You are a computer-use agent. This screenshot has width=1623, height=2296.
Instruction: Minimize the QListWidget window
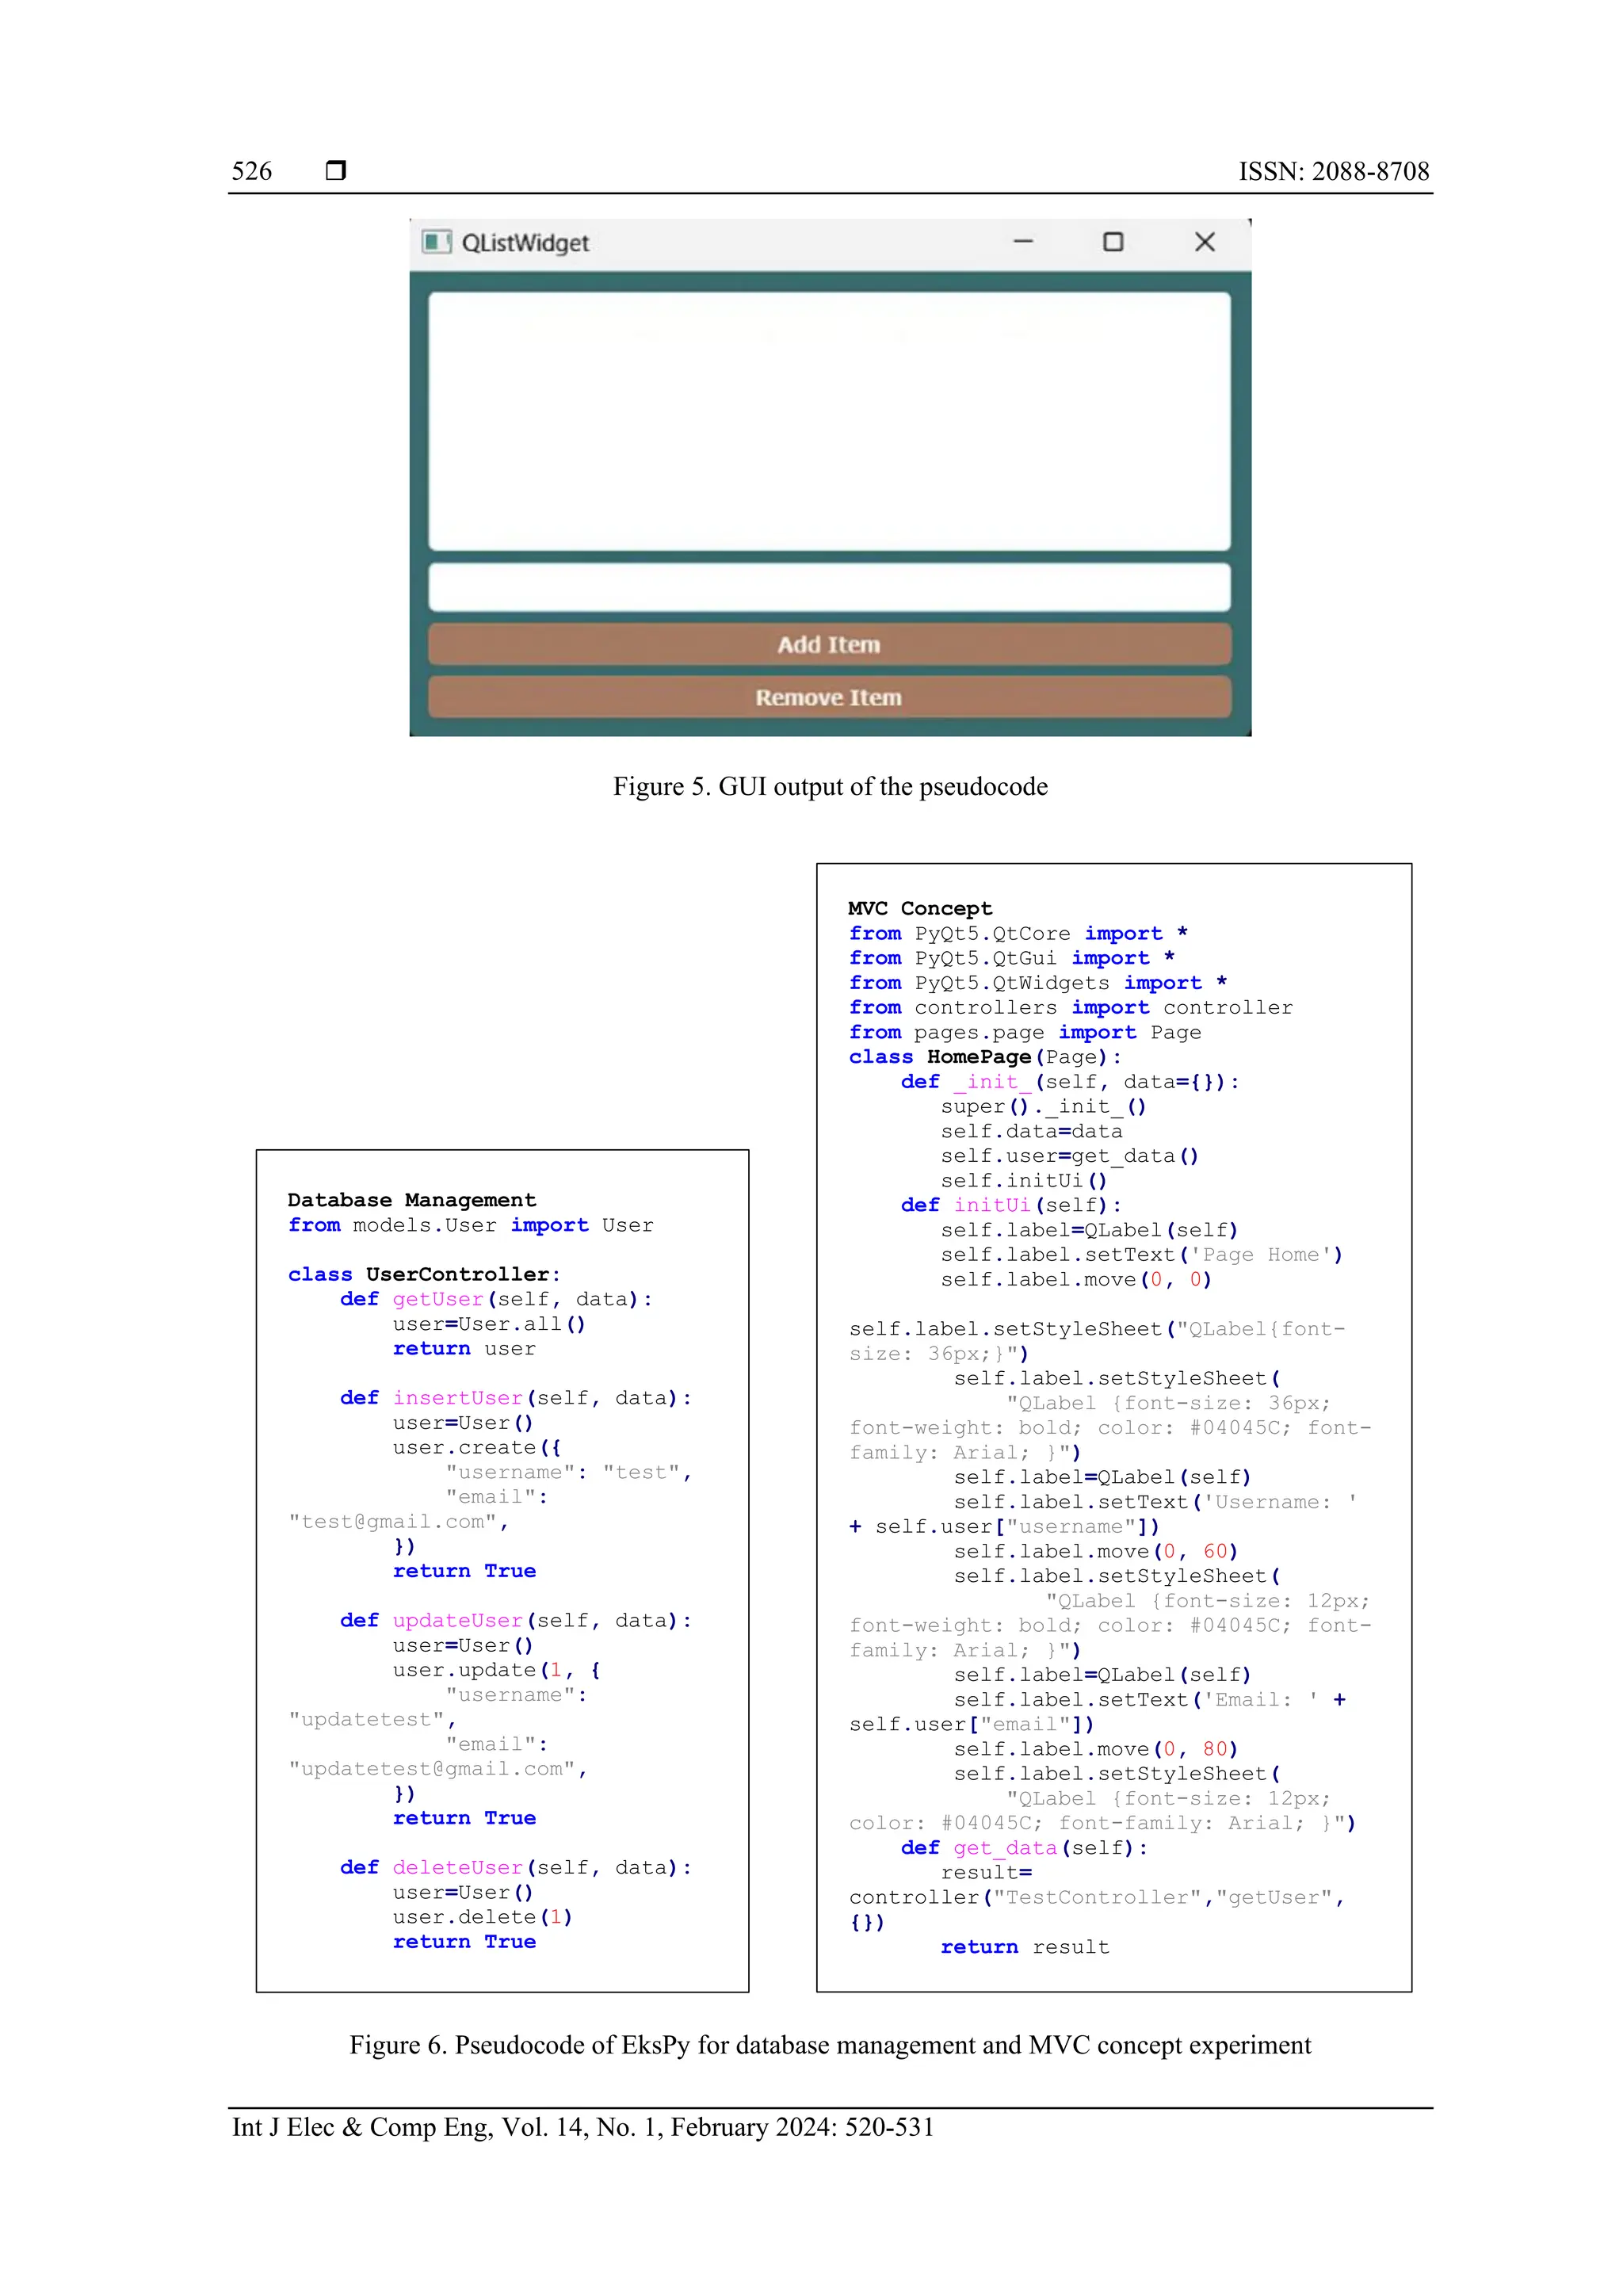point(1023,242)
